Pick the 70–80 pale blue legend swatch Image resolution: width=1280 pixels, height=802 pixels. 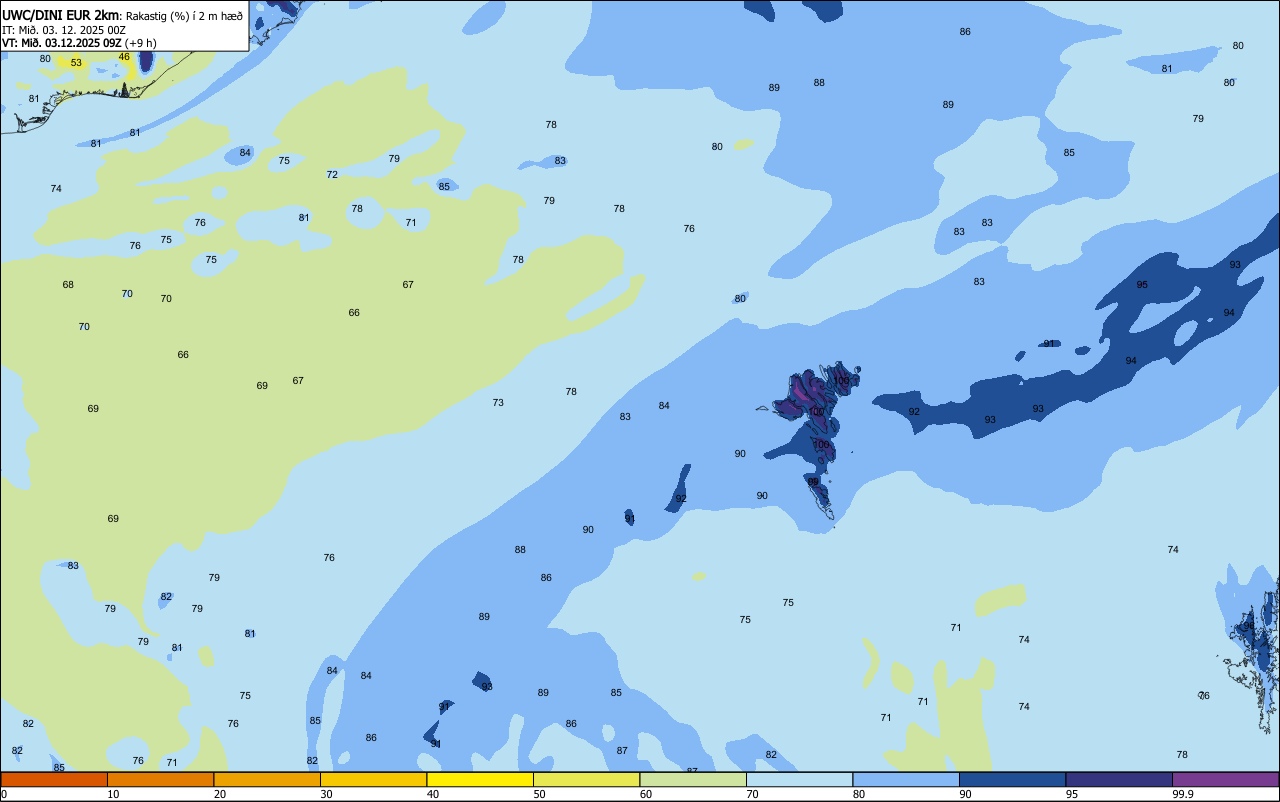click(x=799, y=779)
